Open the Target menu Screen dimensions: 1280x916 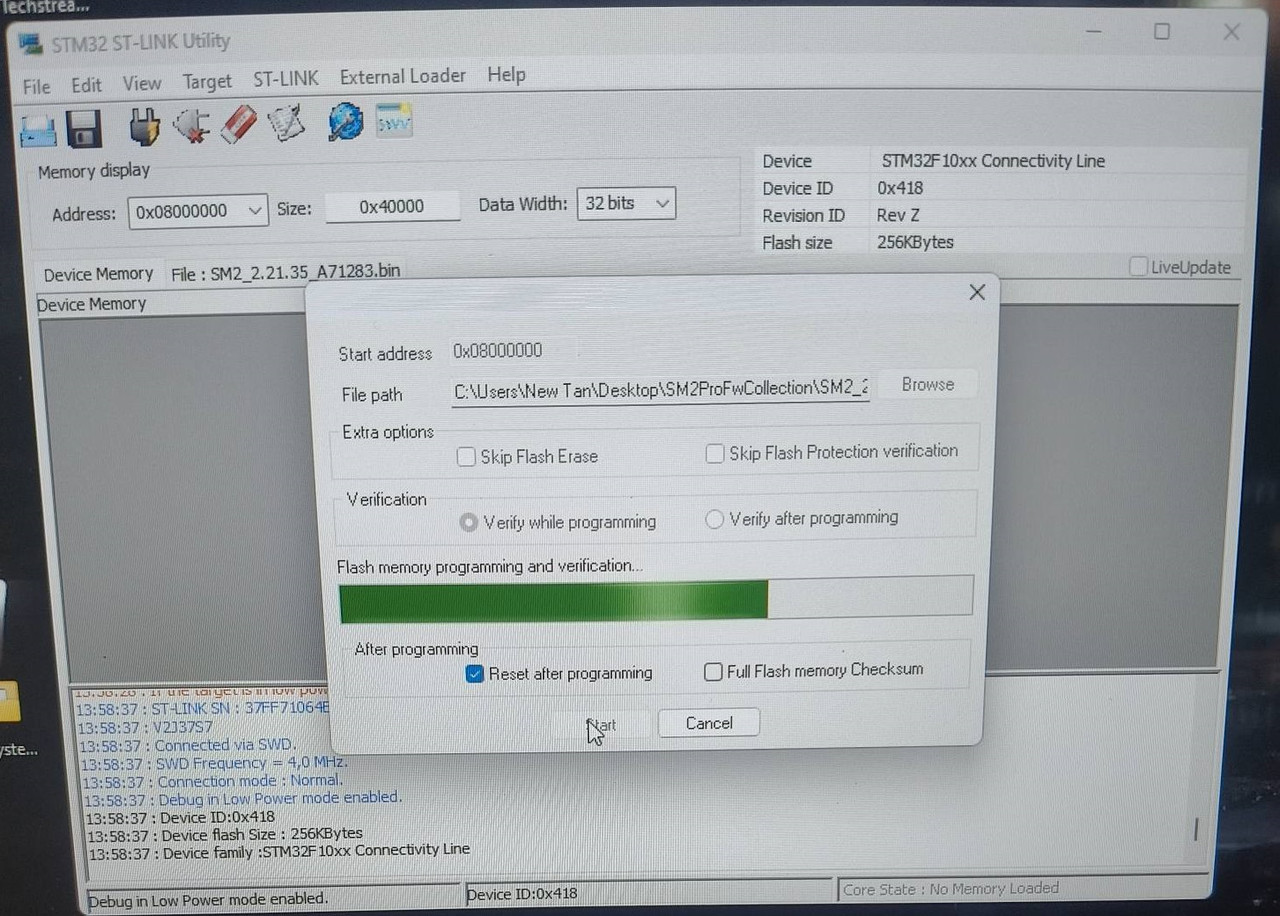(x=207, y=82)
